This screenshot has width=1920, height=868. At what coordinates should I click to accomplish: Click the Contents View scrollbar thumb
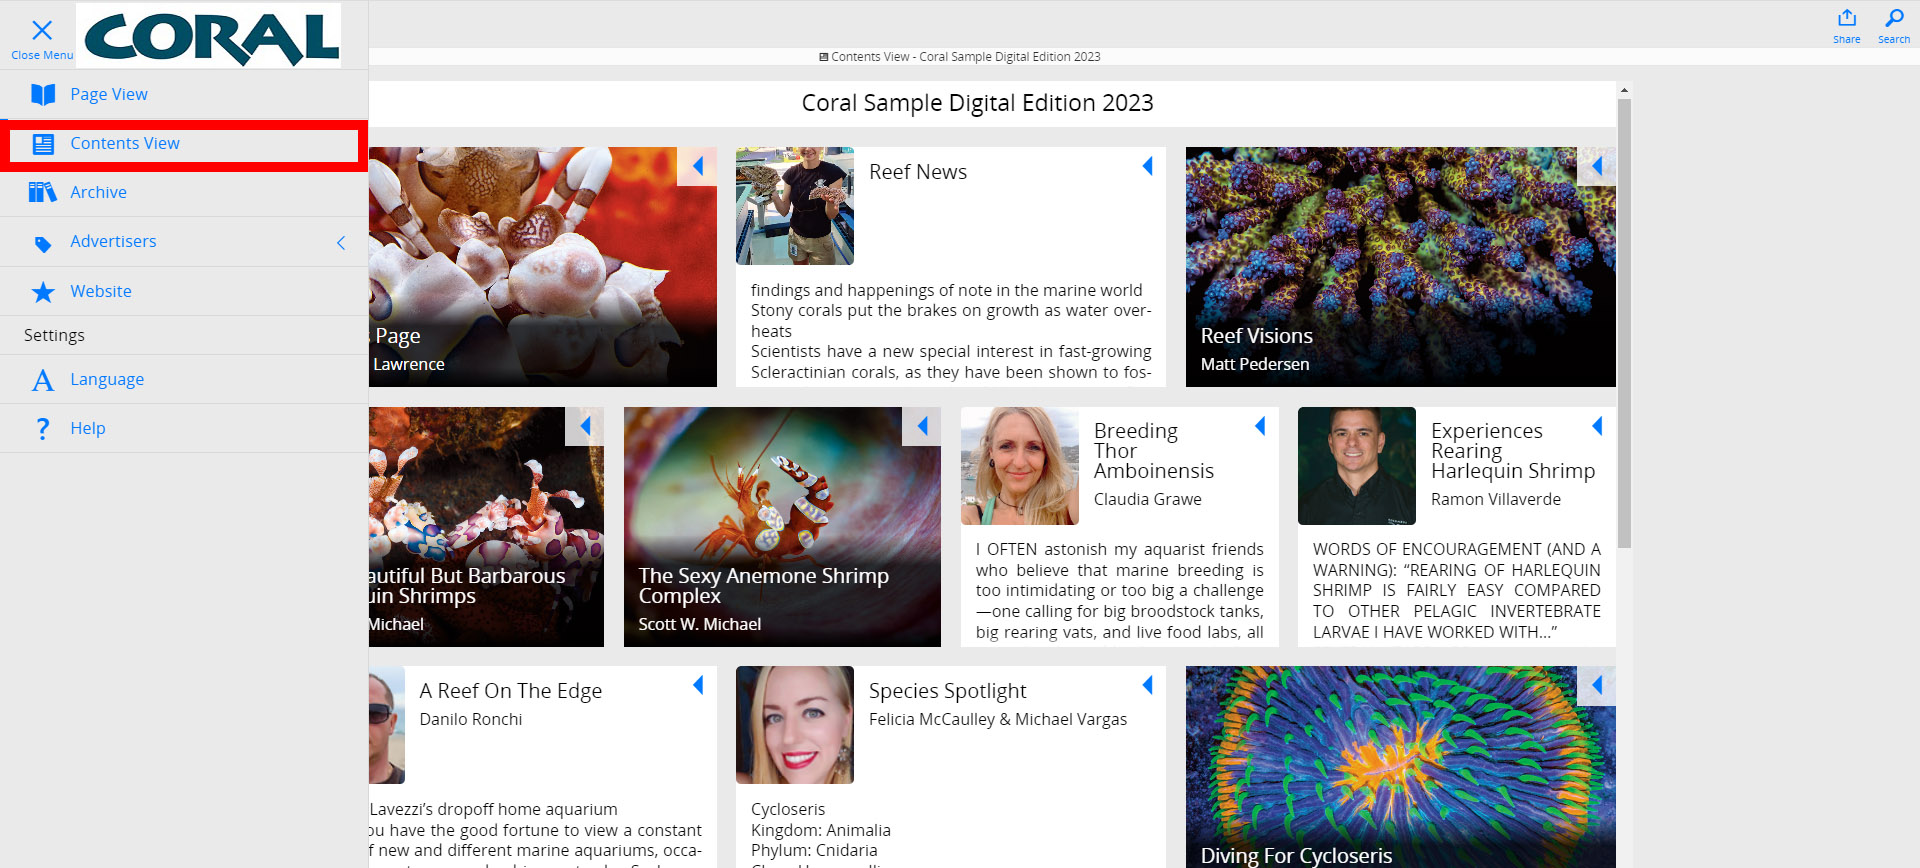(x=1624, y=323)
